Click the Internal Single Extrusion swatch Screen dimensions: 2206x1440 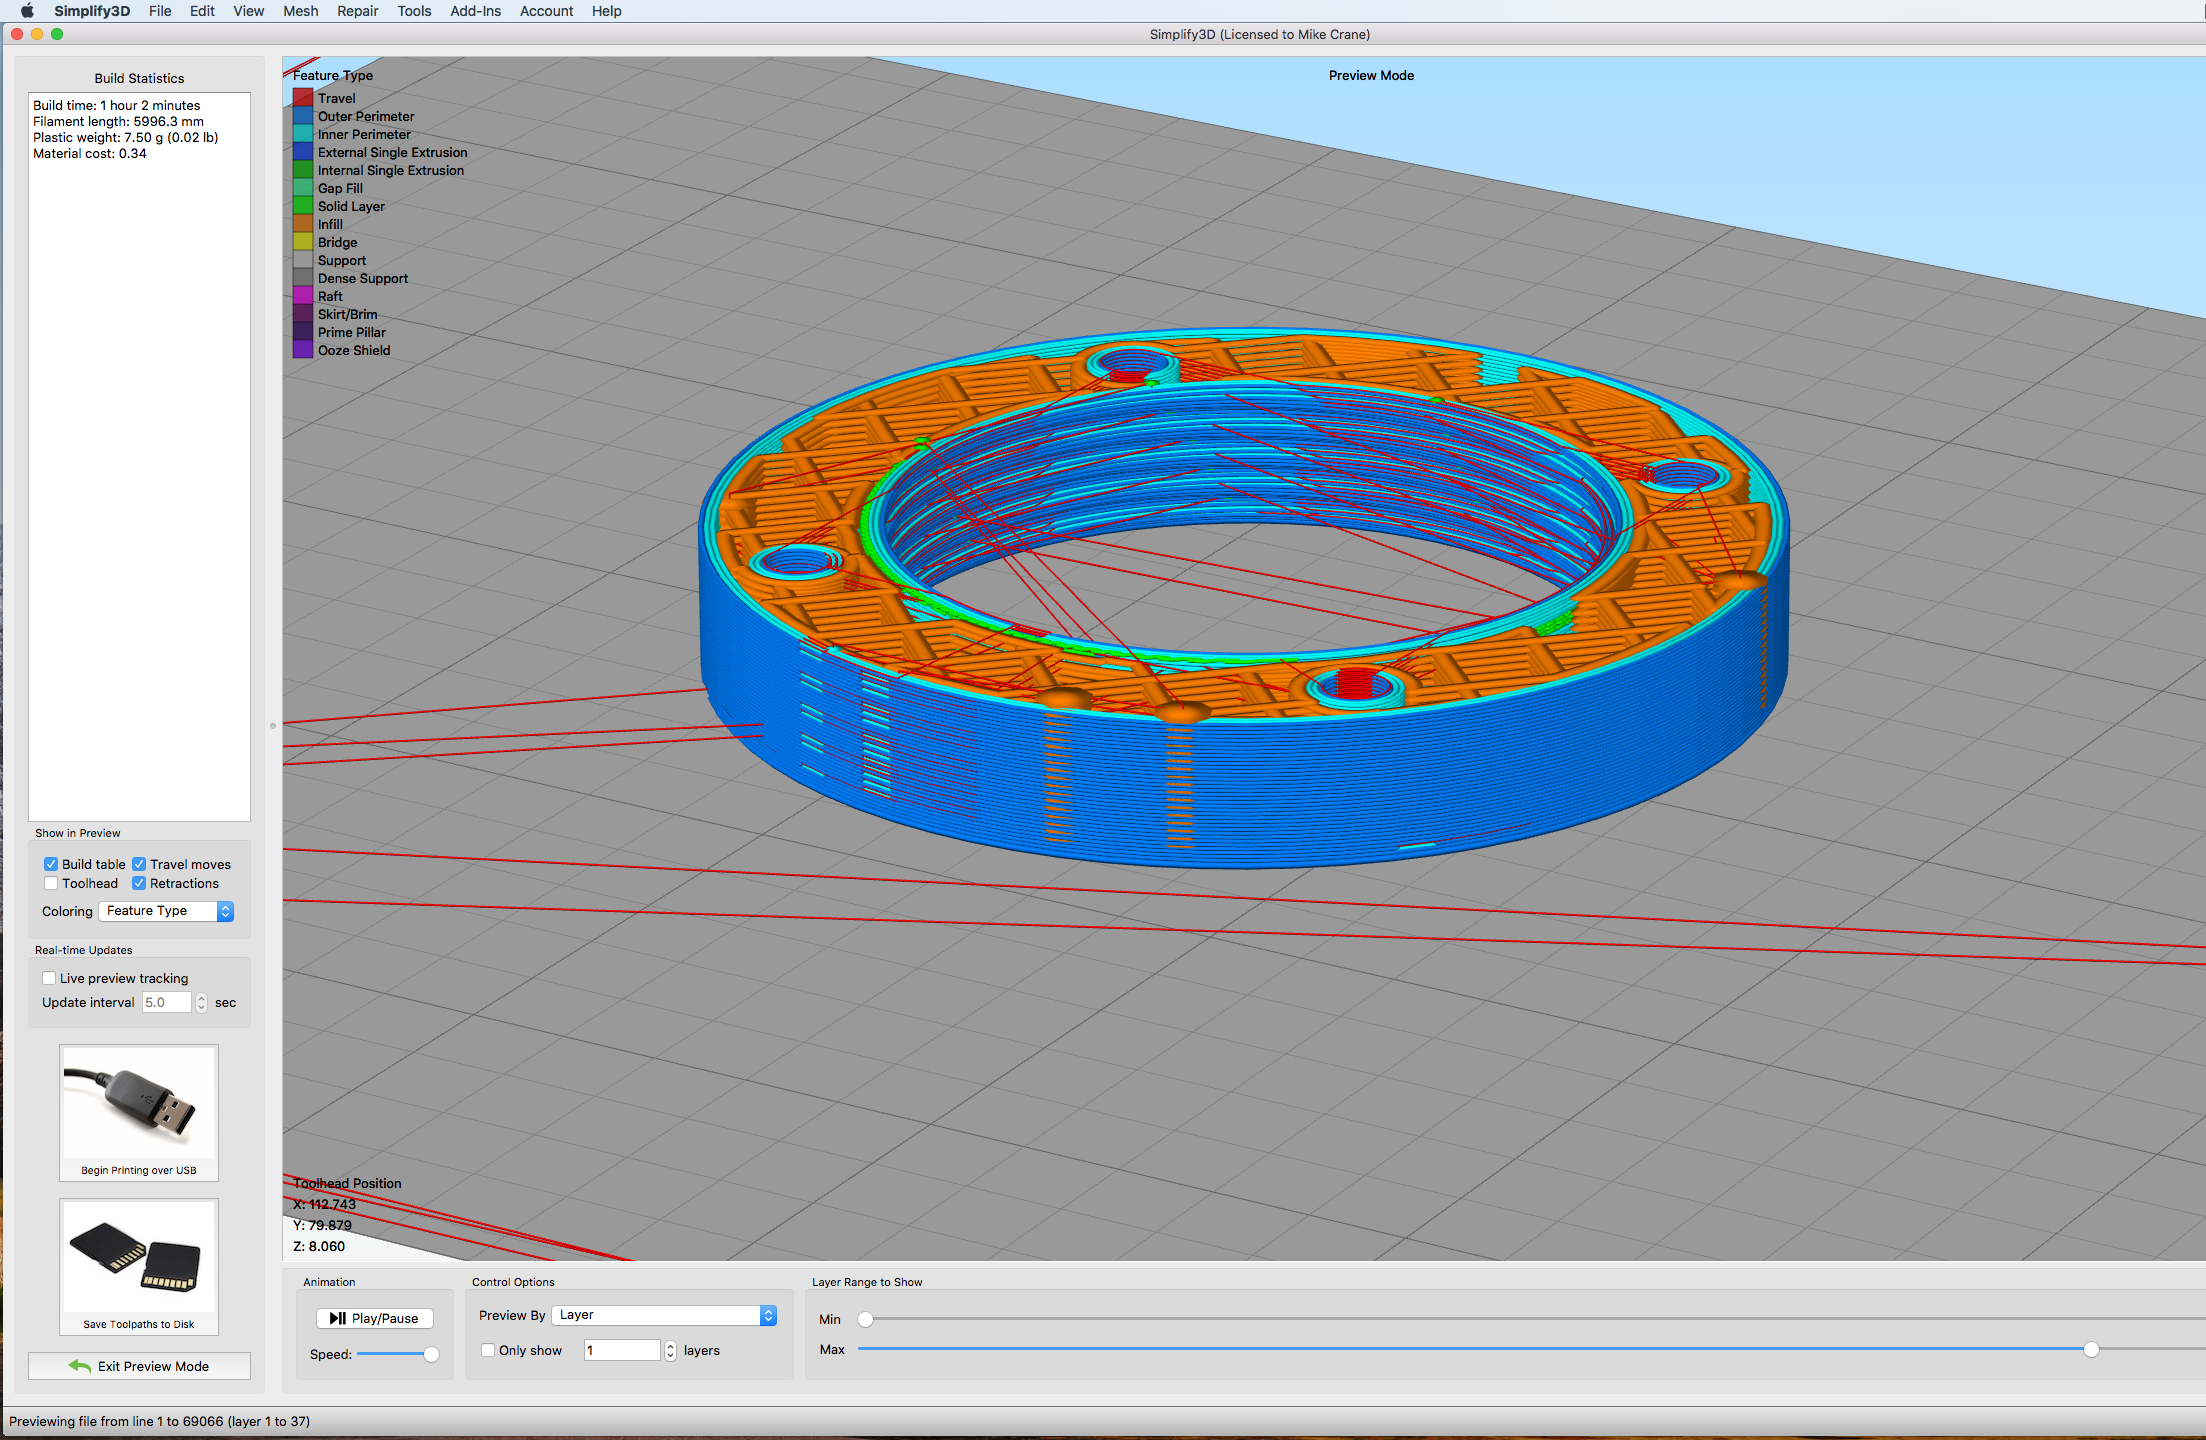(303, 170)
